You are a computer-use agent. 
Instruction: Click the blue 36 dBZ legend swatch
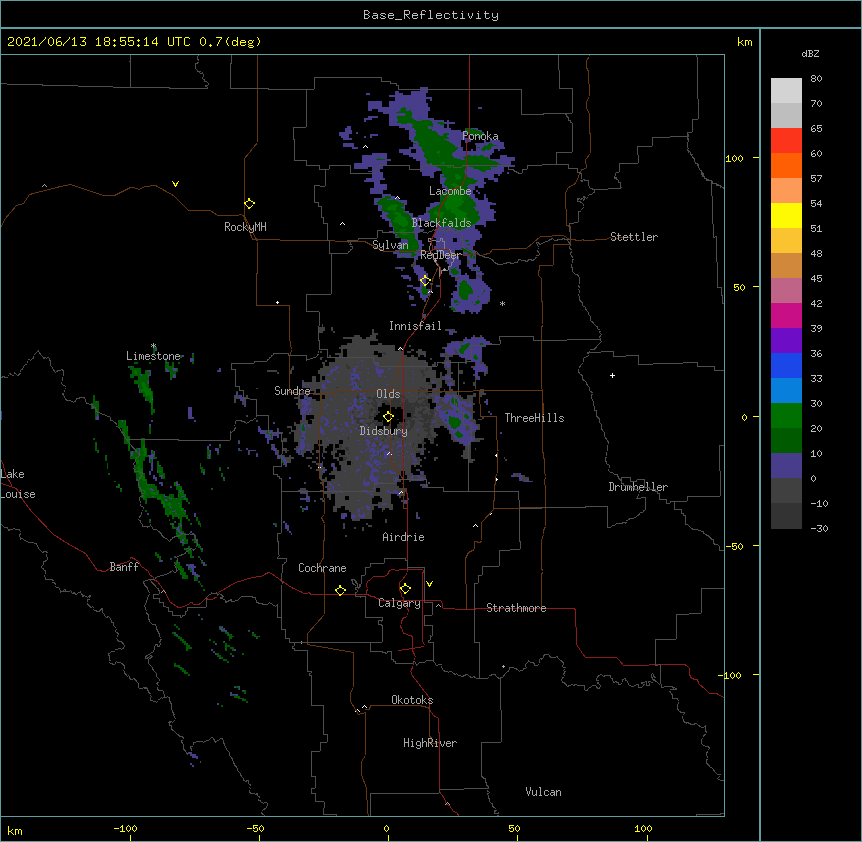coord(786,365)
